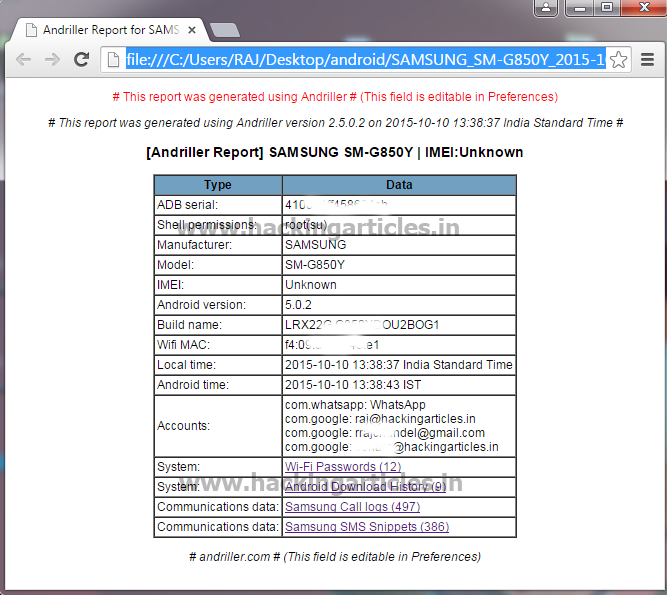The height and width of the screenshot is (595, 667).
Task: Click the Unknown IMEI value
Action: click(311, 285)
